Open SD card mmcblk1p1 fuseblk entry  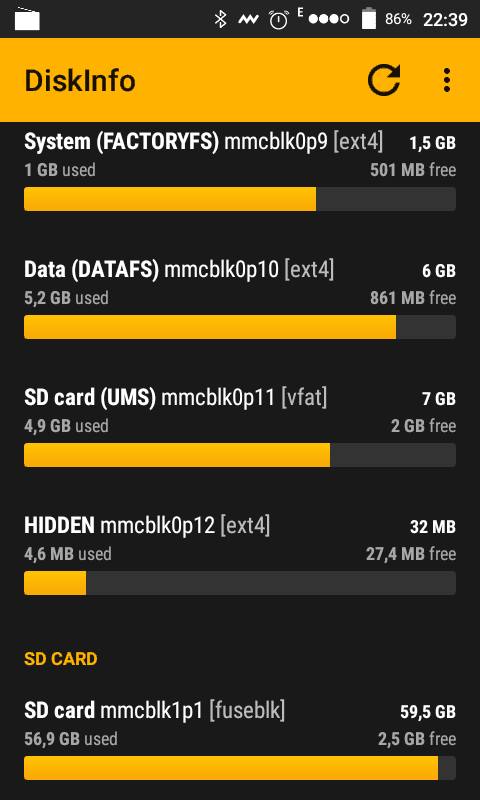click(240, 740)
